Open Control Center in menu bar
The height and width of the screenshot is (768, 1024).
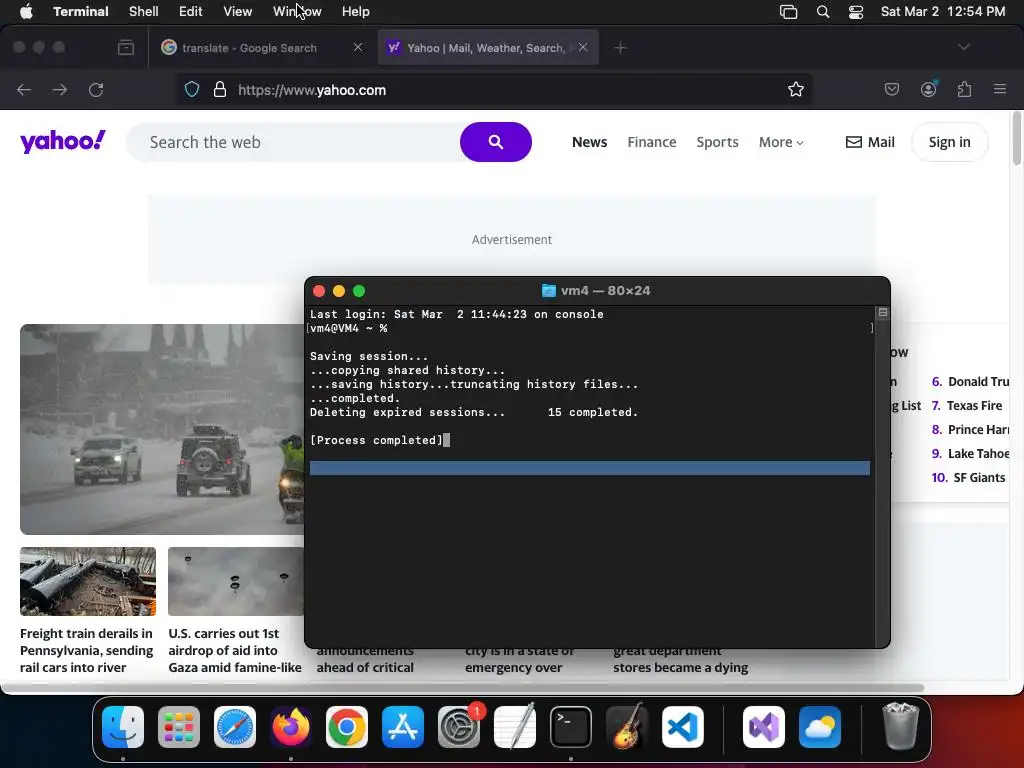click(x=856, y=12)
